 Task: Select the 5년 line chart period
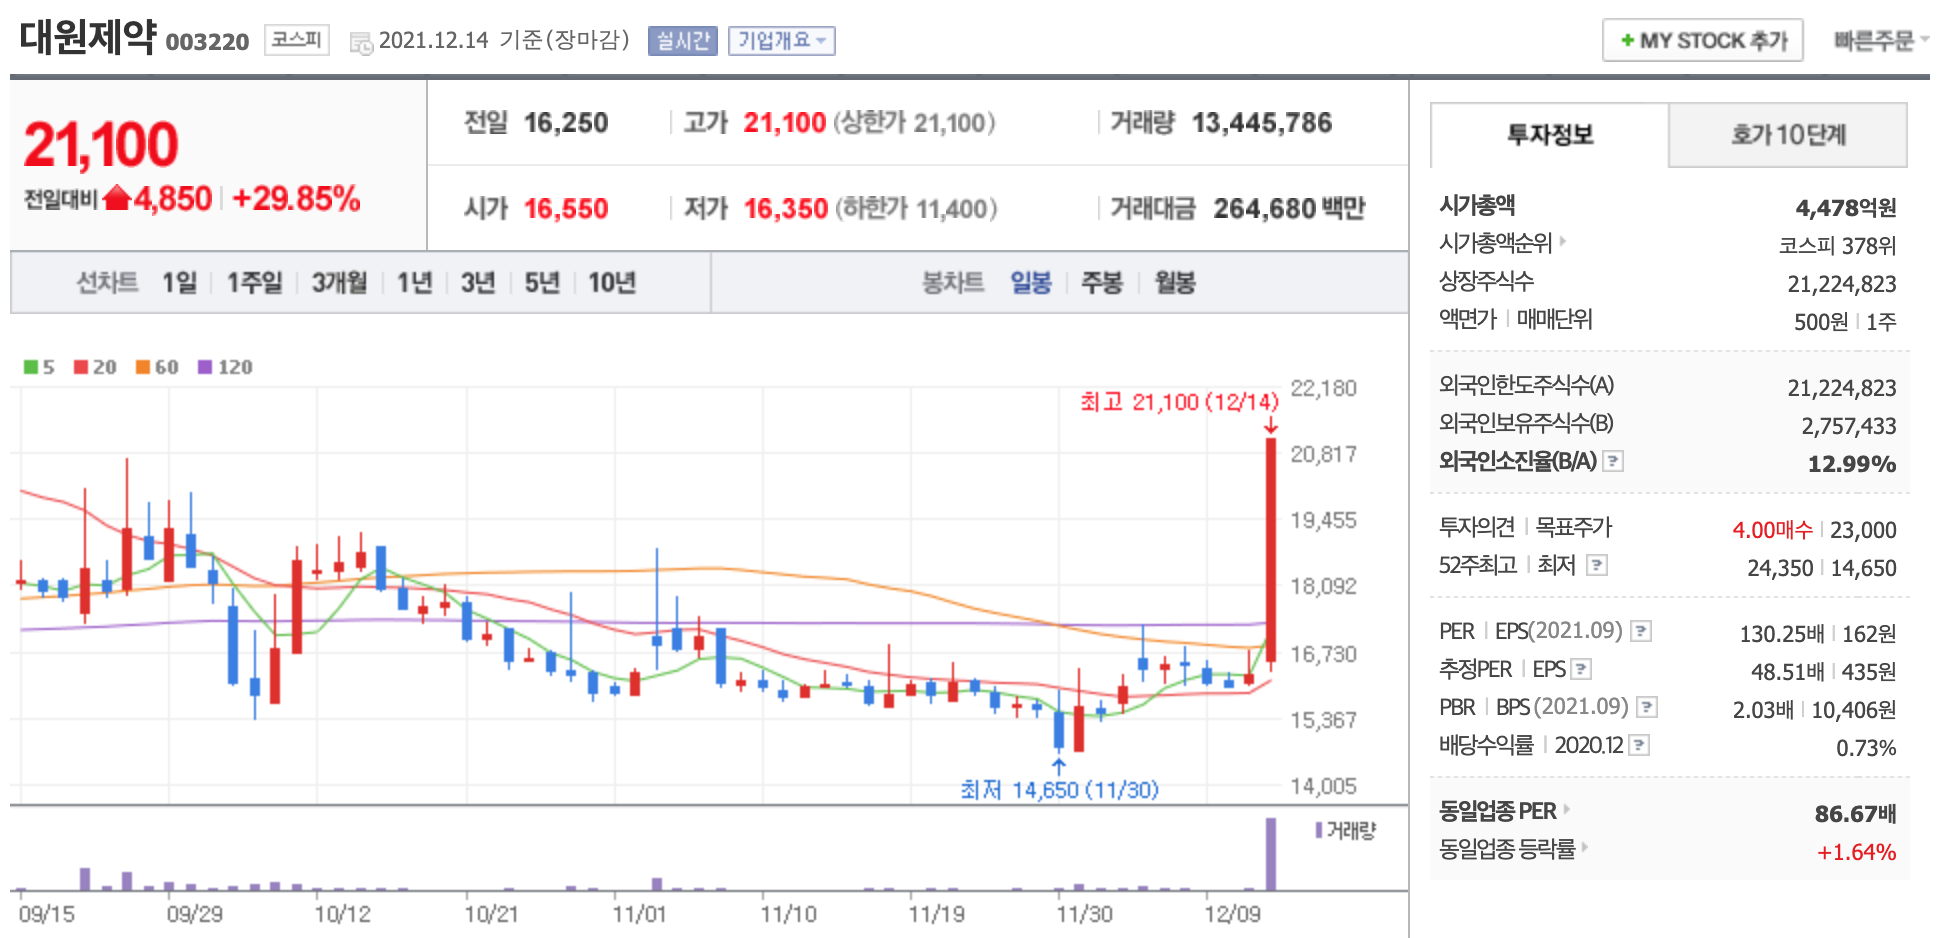tap(542, 283)
